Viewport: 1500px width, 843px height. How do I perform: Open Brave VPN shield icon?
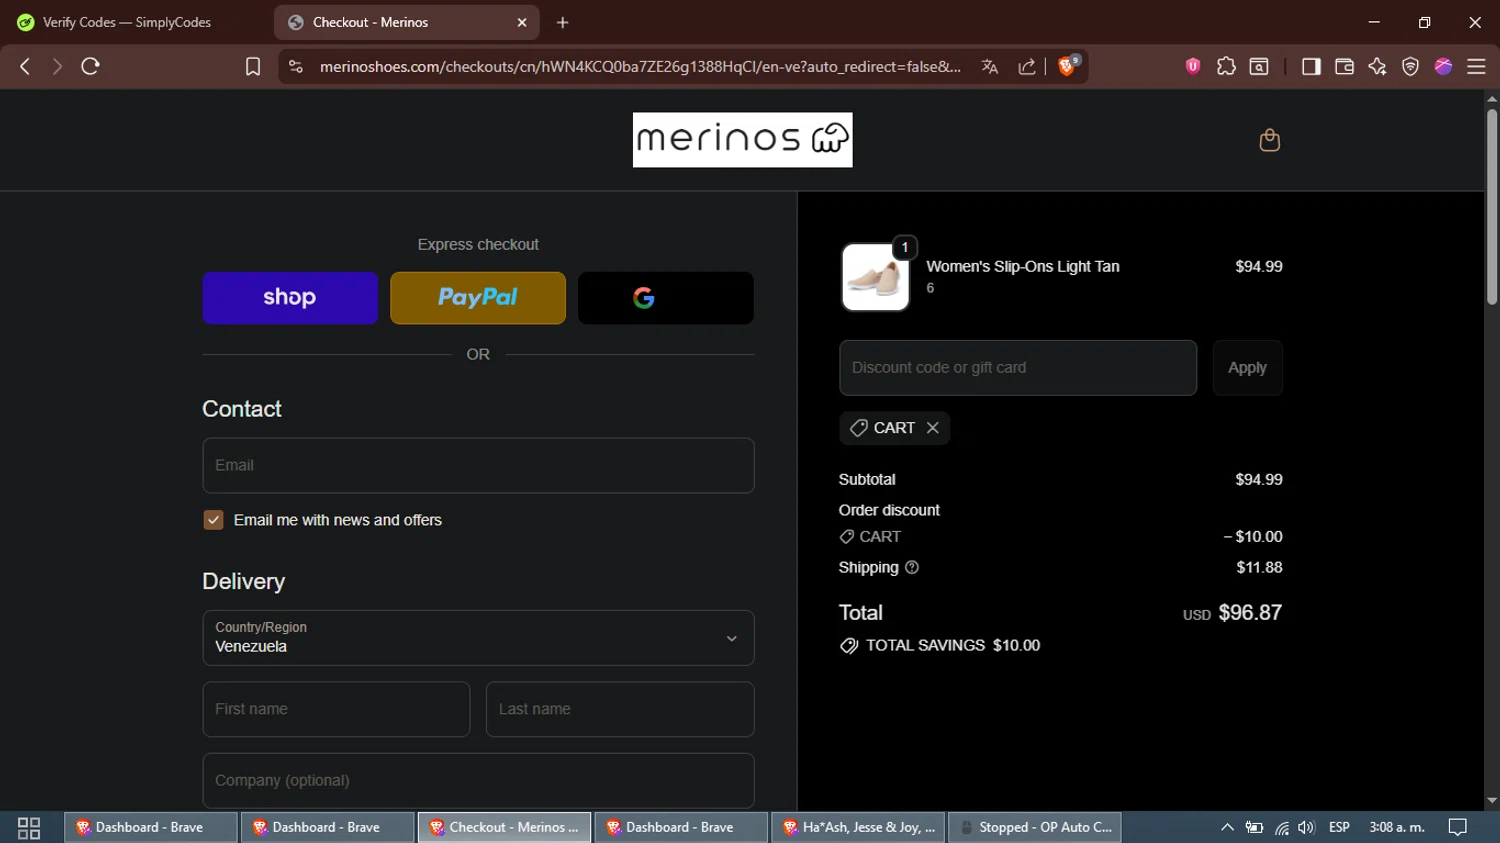1410,66
